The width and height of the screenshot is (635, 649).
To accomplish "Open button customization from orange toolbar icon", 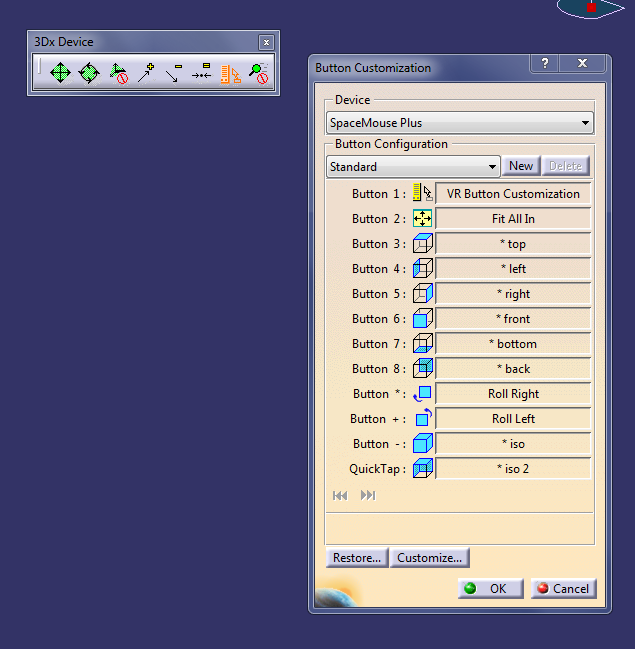I will click(x=230, y=74).
